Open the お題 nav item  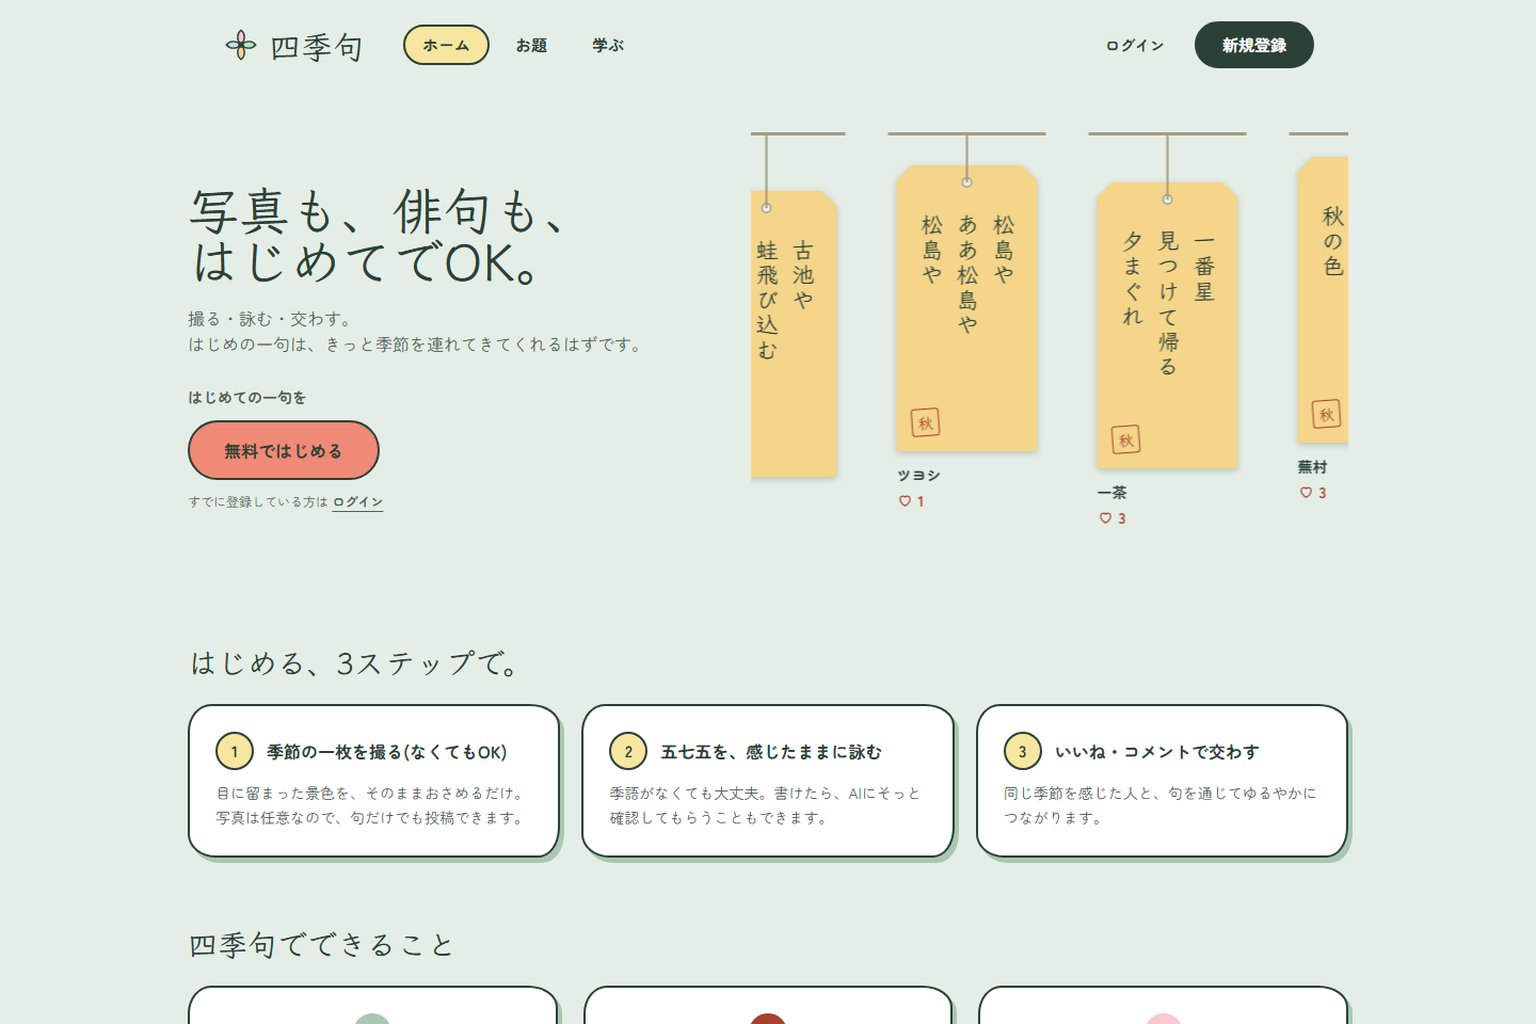click(x=531, y=45)
